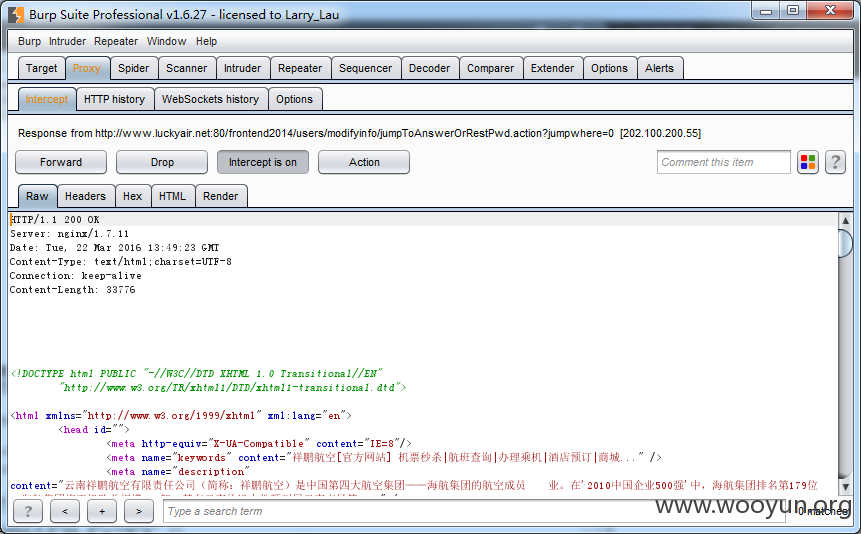The image size is (861, 534).
Task: Click the vertical scrollbar thumb
Action: (x=846, y=243)
